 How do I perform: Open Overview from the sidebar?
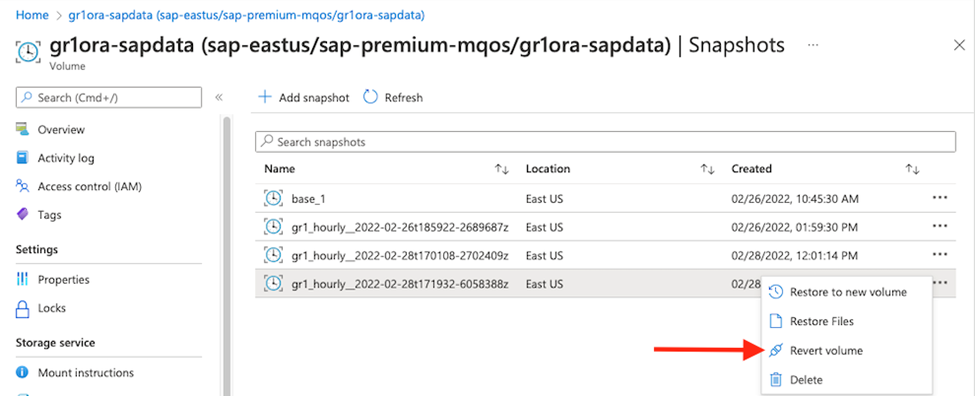61,129
